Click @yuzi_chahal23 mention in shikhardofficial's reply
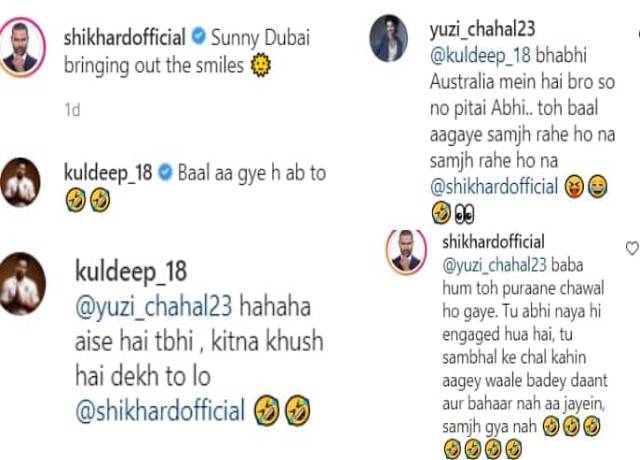The width and height of the screenshot is (640, 460). 494,266
